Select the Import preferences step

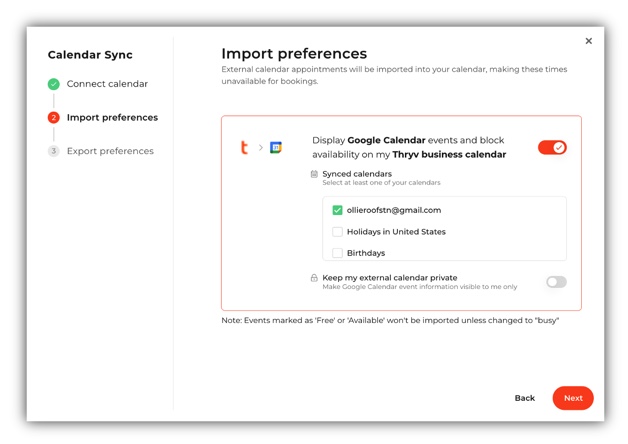[112, 118]
